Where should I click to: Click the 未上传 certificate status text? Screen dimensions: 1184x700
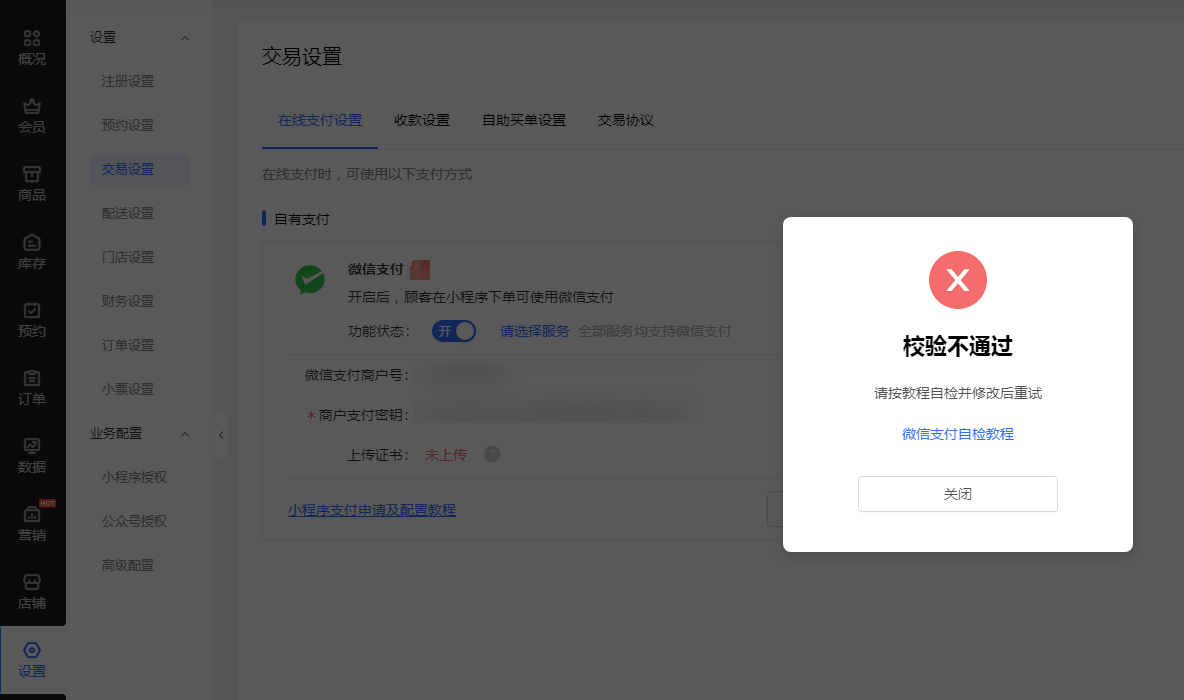tap(446, 455)
